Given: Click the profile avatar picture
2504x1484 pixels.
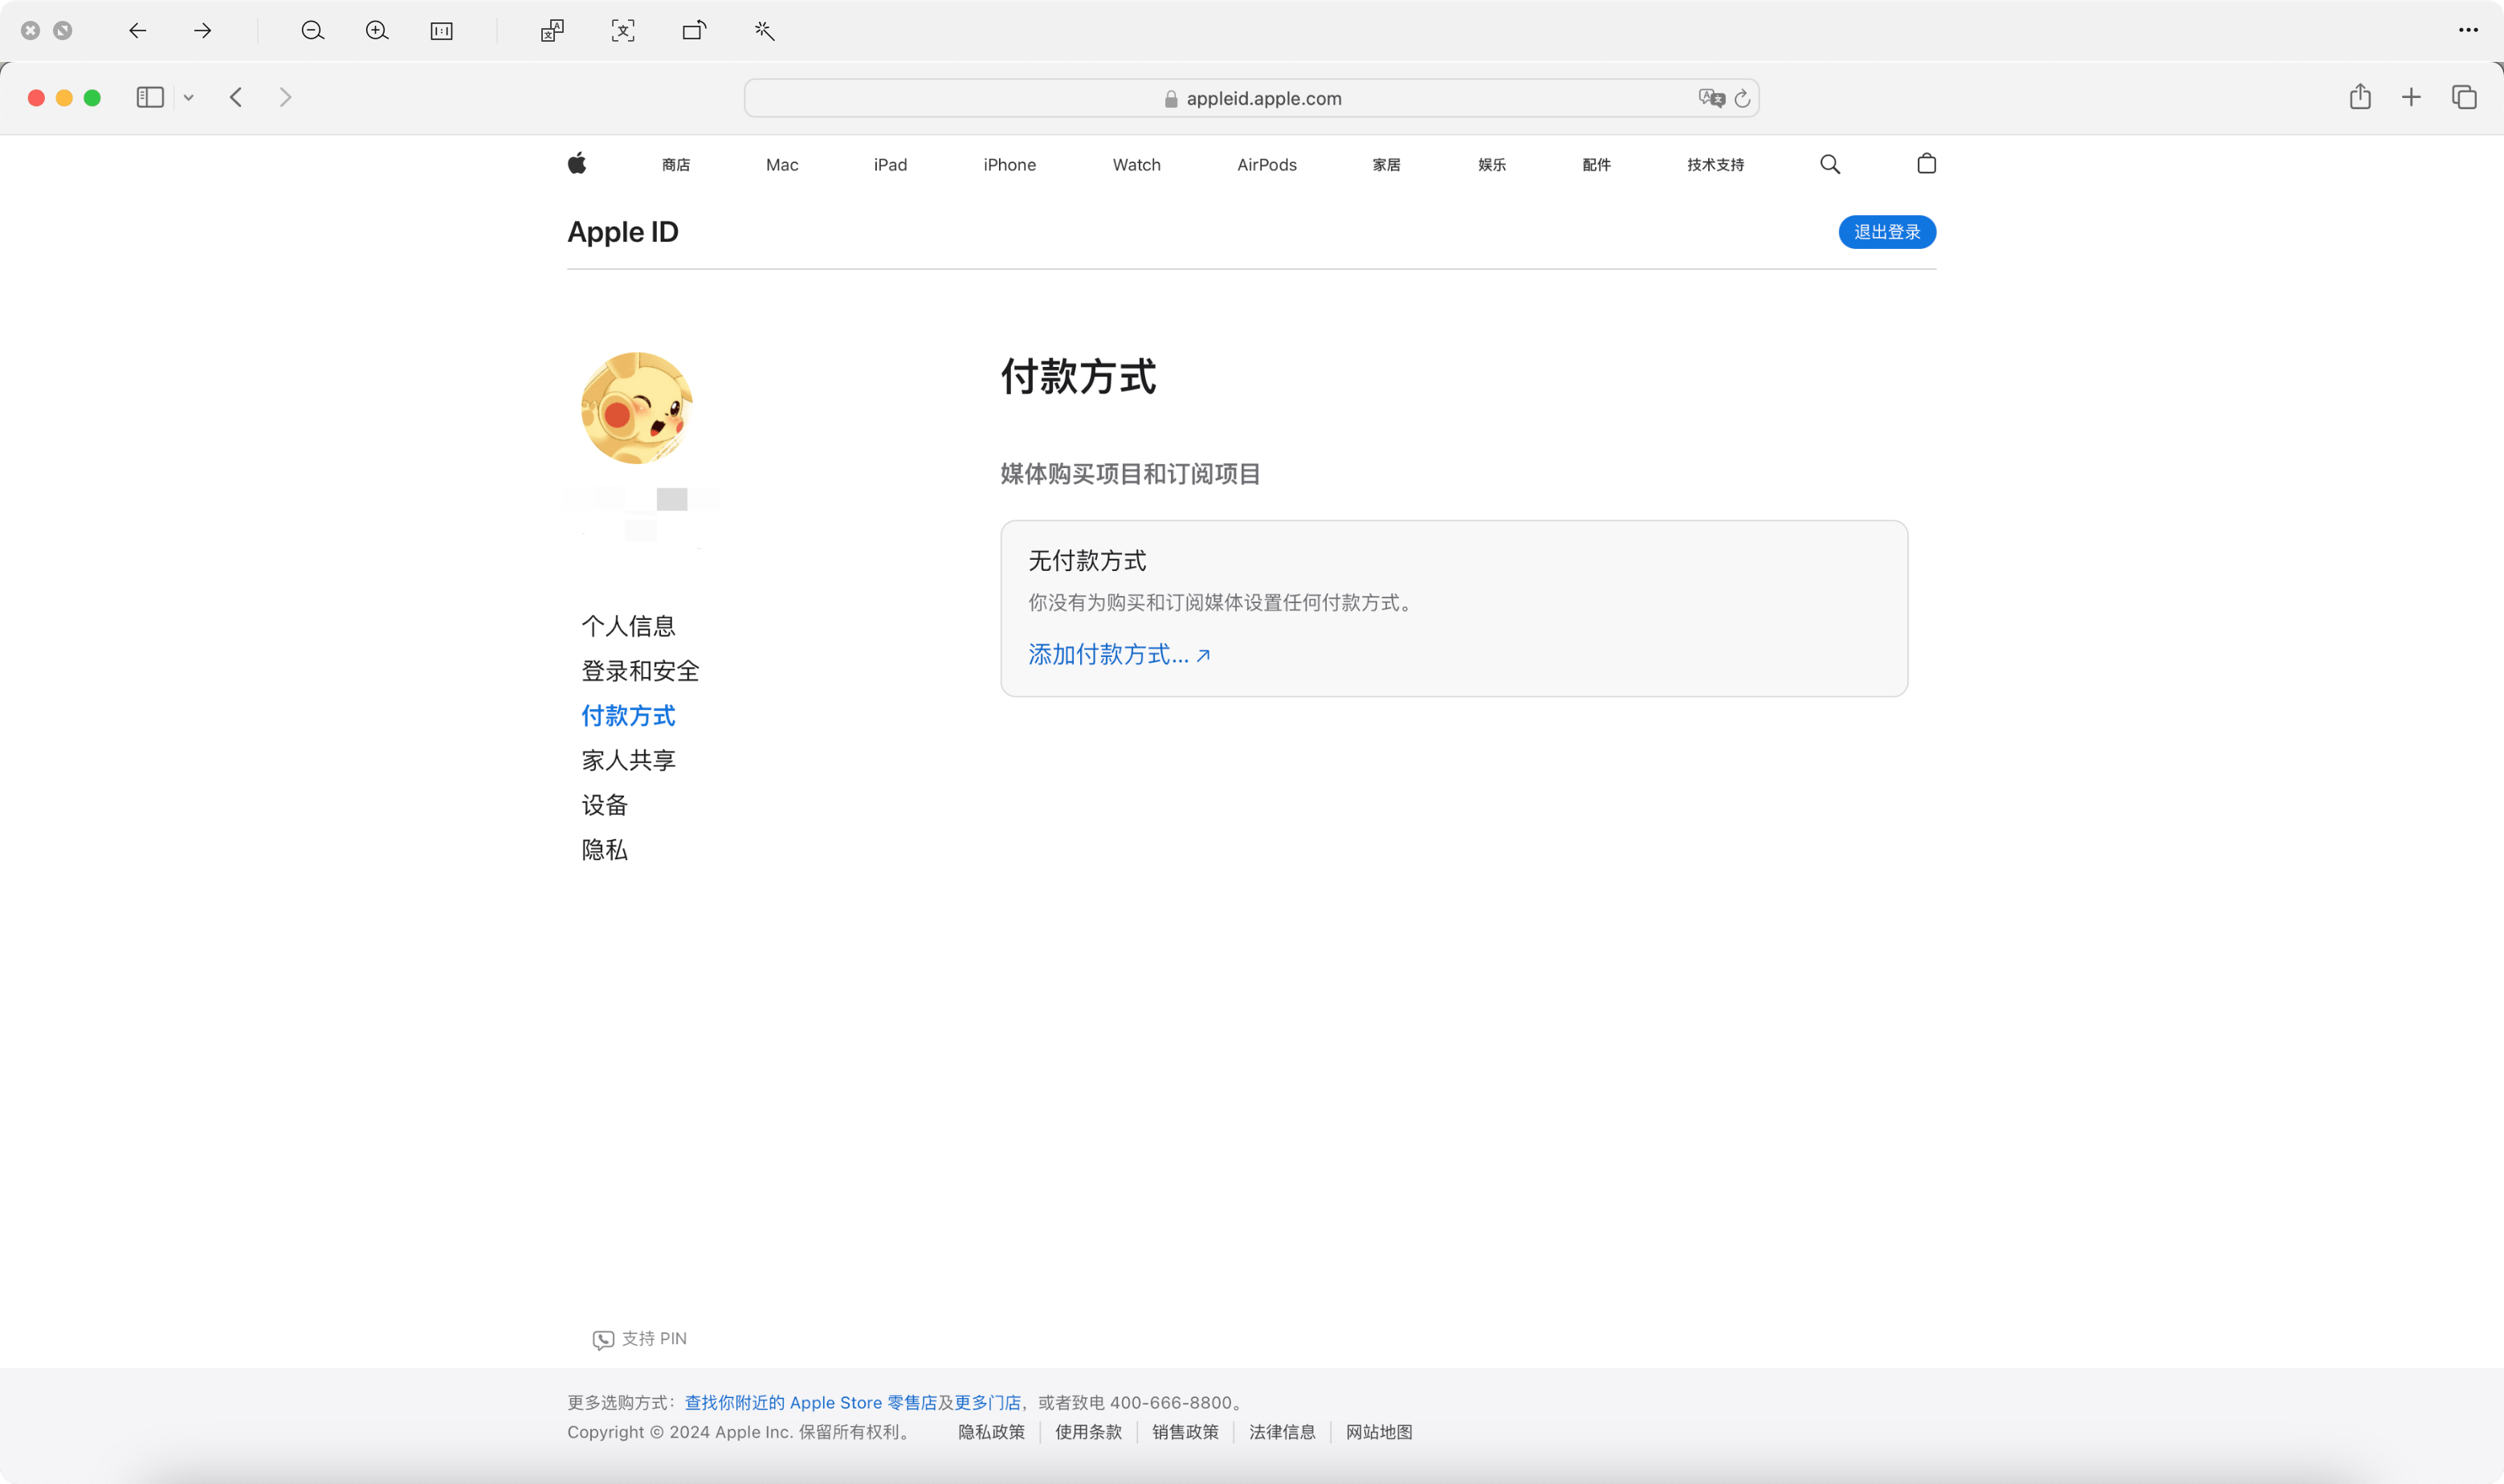Looking at the screenshot, I should pyautogui.click(x=637, y=408).
